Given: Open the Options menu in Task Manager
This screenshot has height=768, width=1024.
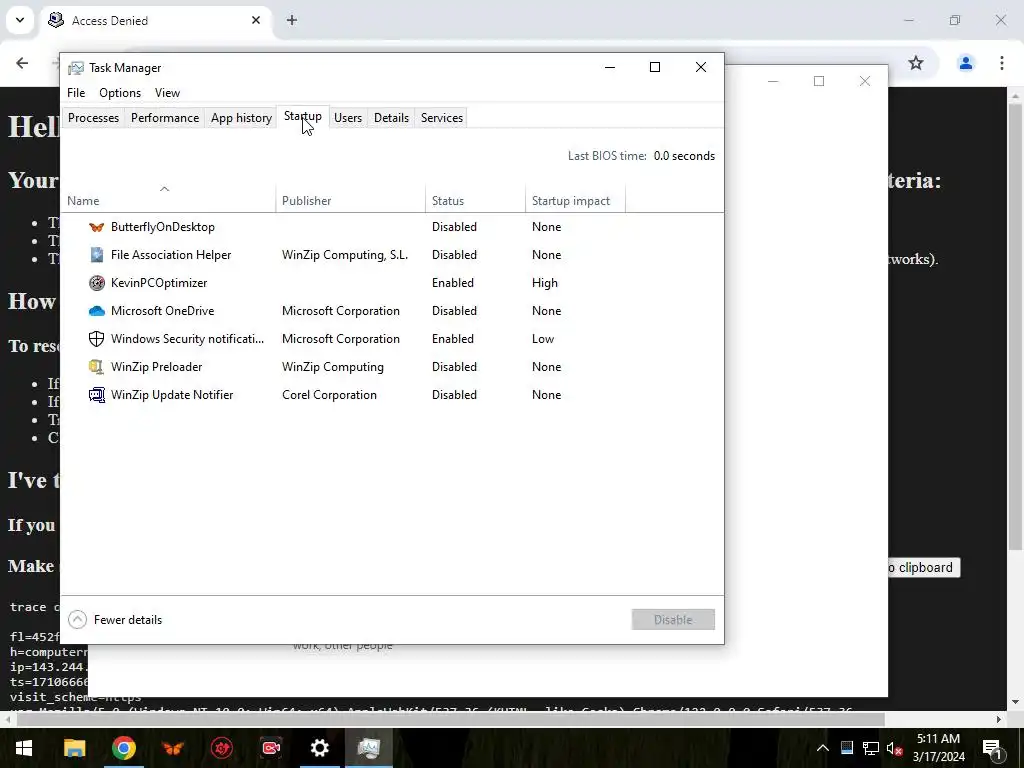Looking at the screenshot, I should (120, 93).
